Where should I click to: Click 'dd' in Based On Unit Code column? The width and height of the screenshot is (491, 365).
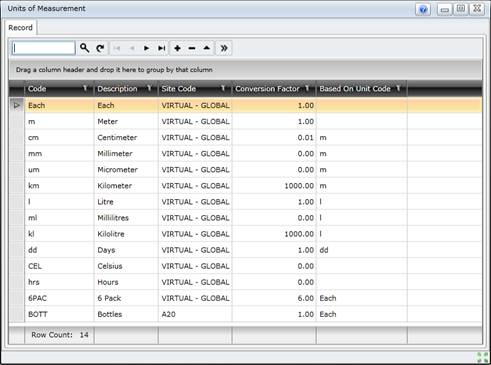(x=362, y=250)
